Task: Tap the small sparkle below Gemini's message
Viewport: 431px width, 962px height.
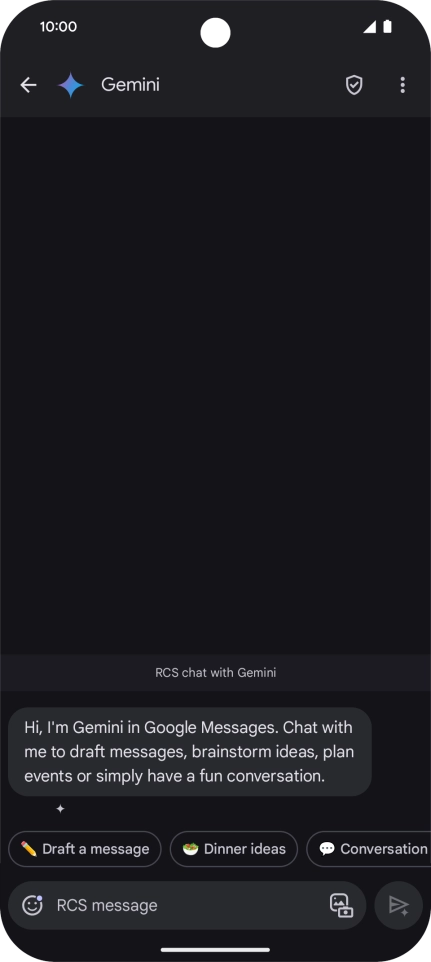Action: tap(60, 809)
